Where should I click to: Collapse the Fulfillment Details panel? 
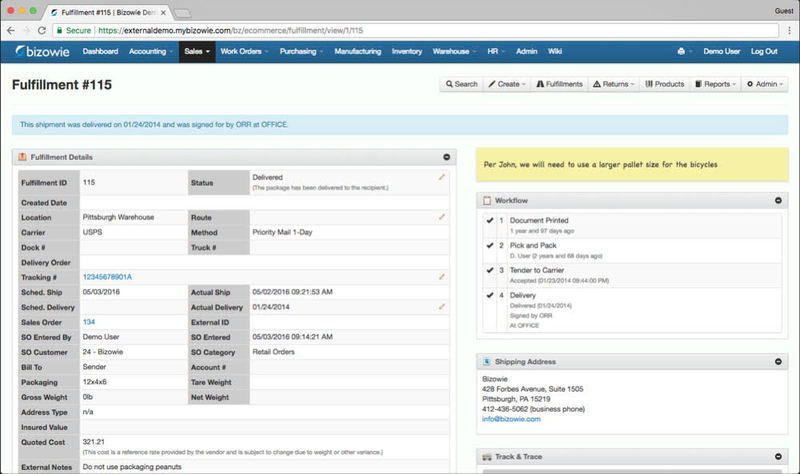click(x=446, y=157)
